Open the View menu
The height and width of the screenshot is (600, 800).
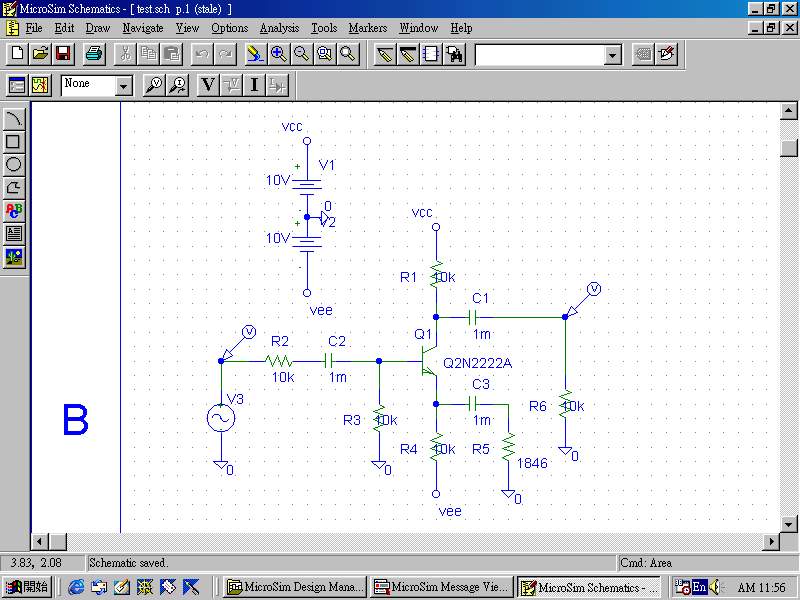[x=187, y=28]
